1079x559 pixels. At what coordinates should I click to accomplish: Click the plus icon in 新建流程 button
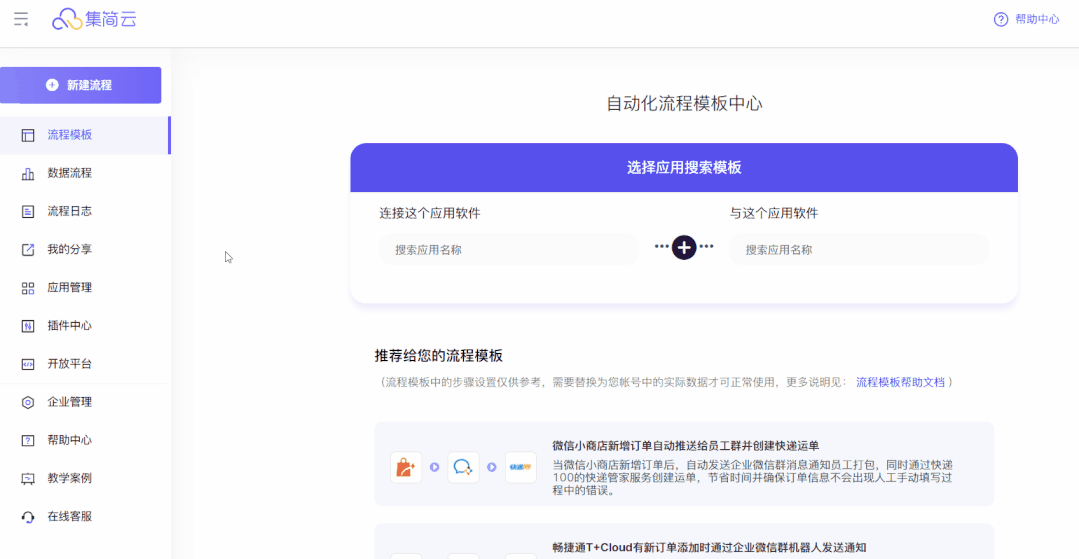(52, 85)
